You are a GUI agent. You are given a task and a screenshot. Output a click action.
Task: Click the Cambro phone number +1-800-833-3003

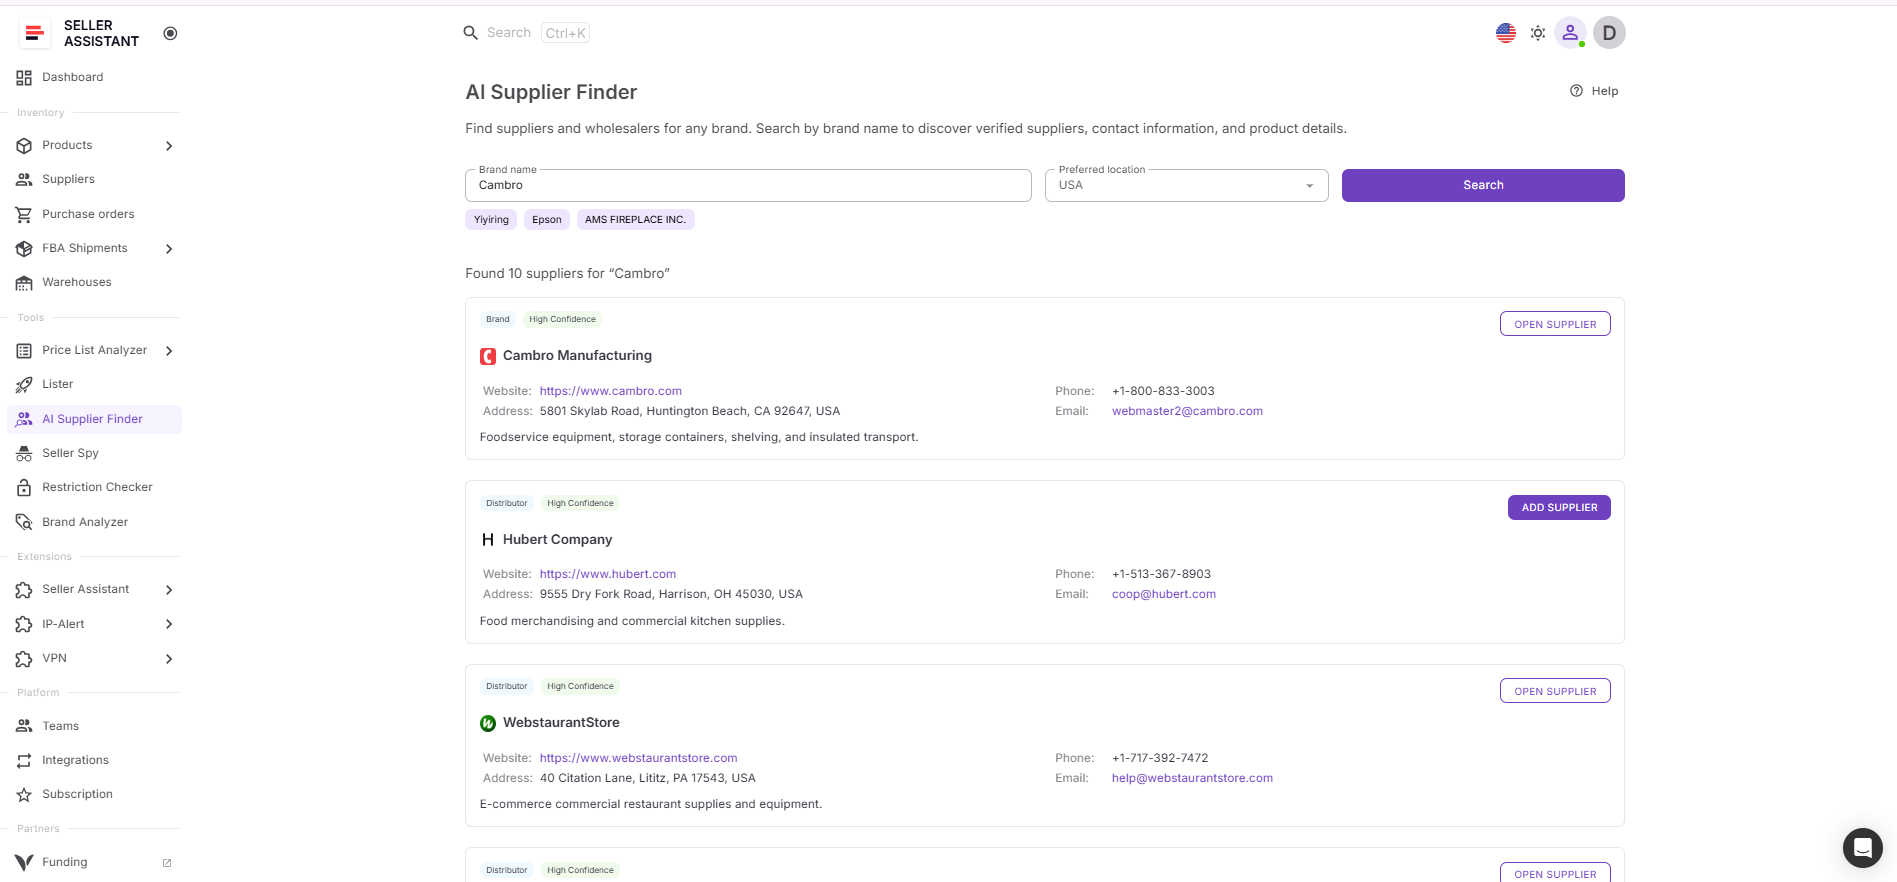[1163, 391]
